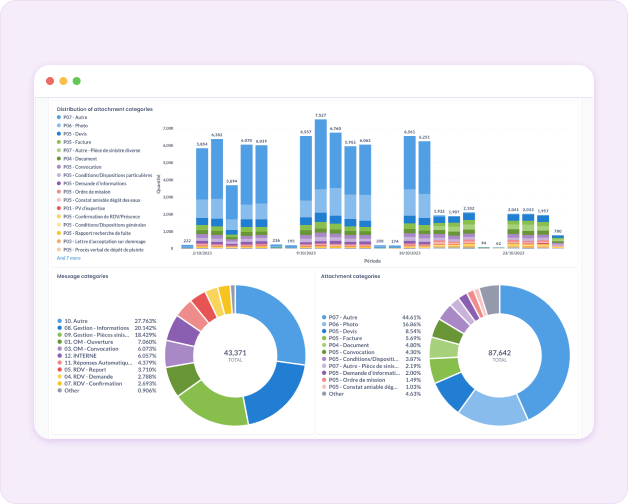Click the '12. INTERNE' legend row

[107, 356]
